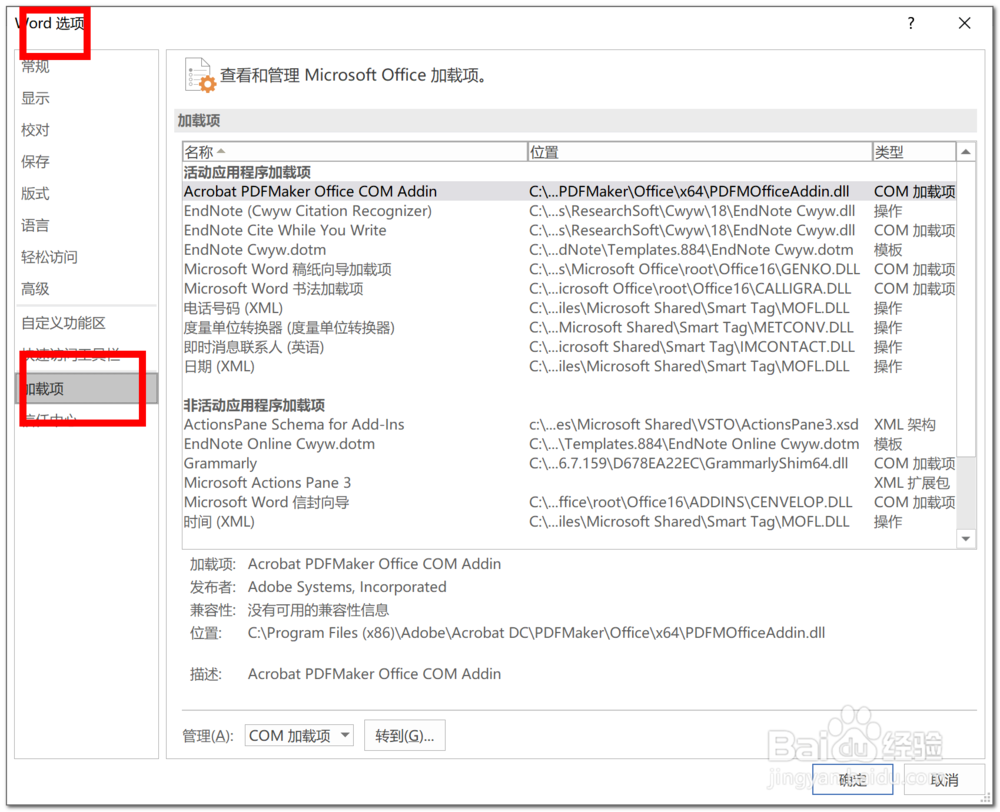The height and width of the screenshot is (812, 1000).
Task: Select 度量单位转换器 add-in row
Action: pos(569,328)
